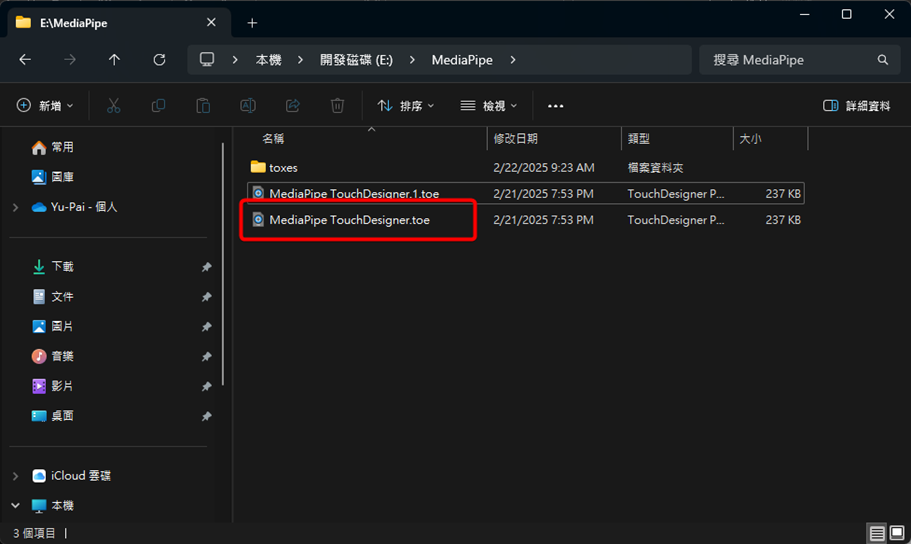This screenshot has height=544, width=911.
Task: Click the Delete trash can icon
Action: 338,106
